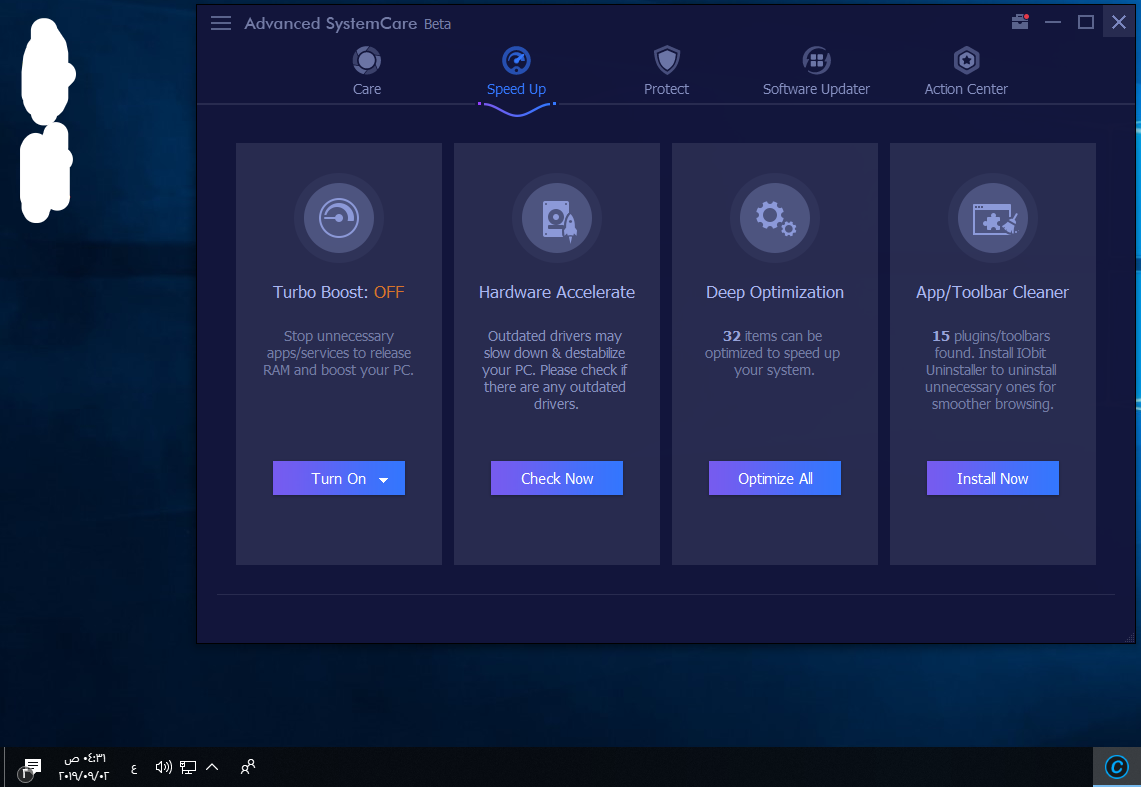The image size is (1141, 787).
Task: Click the network tray icon
Action: tap(188, 767)
